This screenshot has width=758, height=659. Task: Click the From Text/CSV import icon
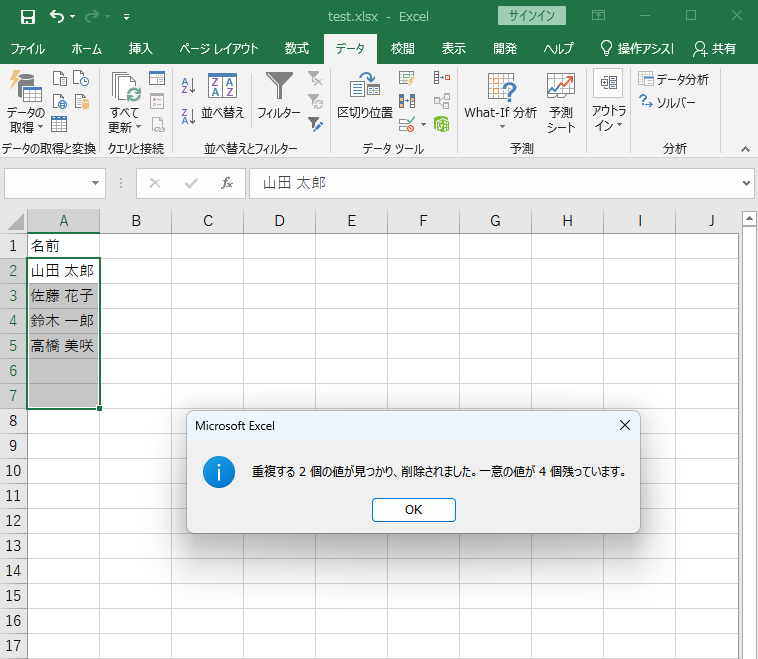coord(60,78)
